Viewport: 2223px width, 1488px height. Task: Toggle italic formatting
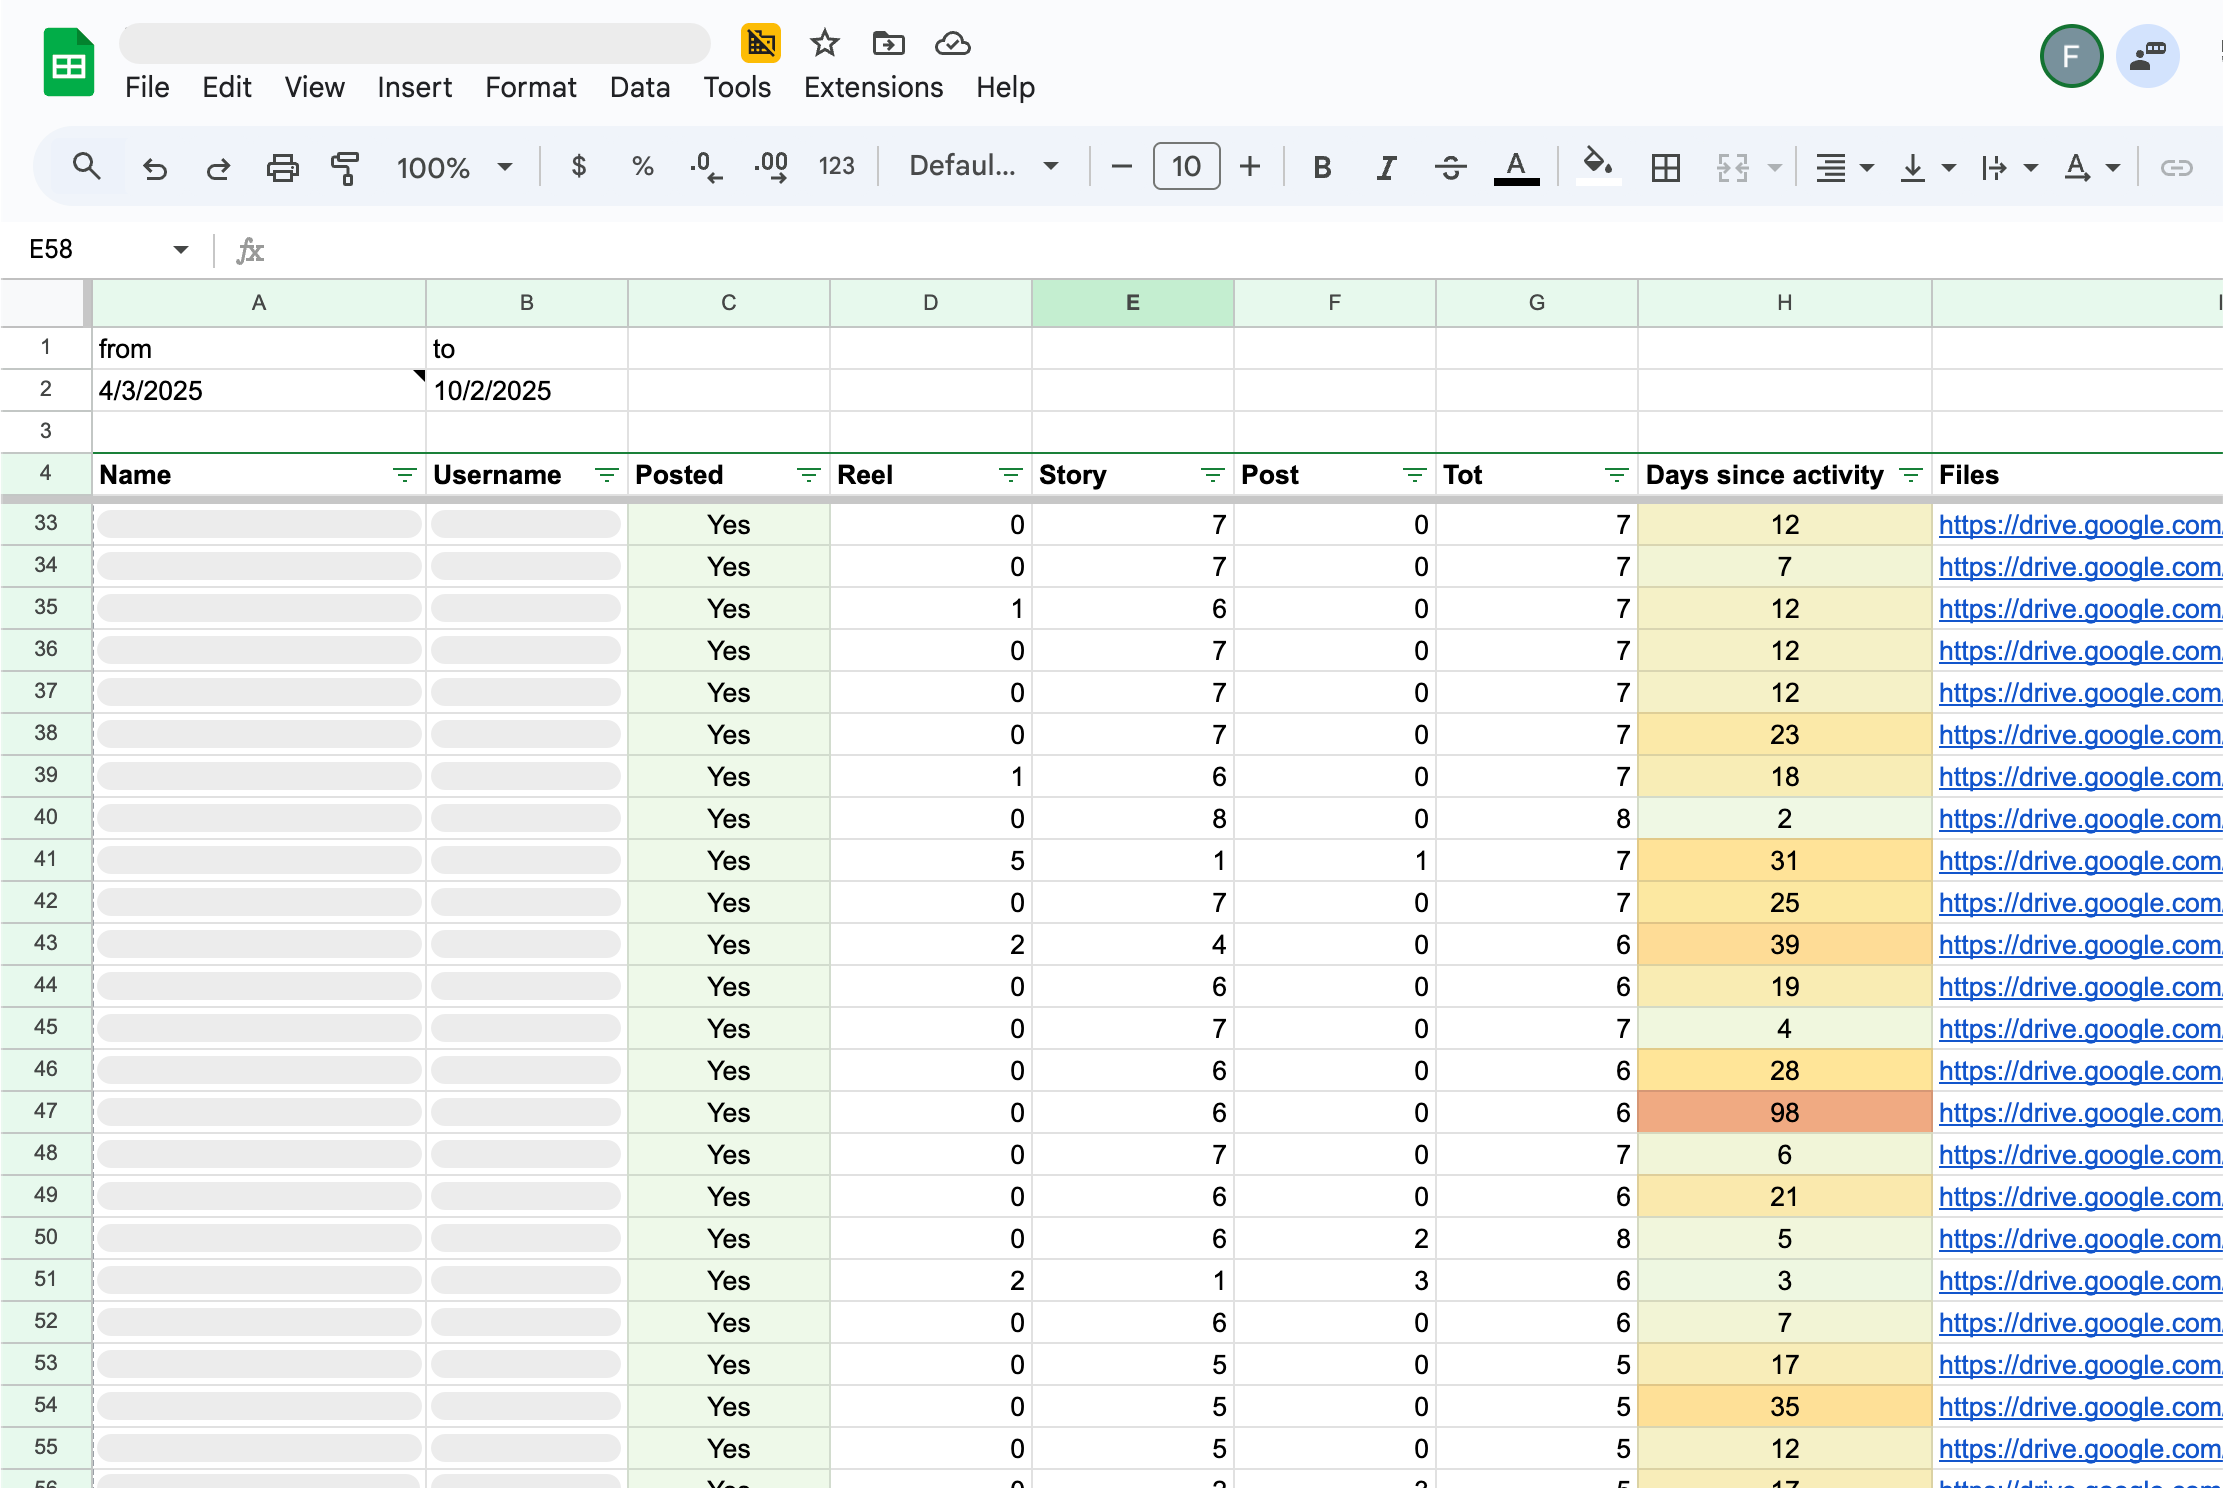pyautogui.click(x=1385, y=167)
